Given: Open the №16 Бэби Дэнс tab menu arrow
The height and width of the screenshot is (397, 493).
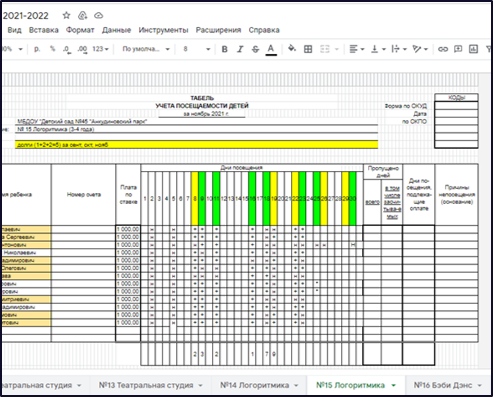Looking at the screenshot, I should click(x=479, y=385).
